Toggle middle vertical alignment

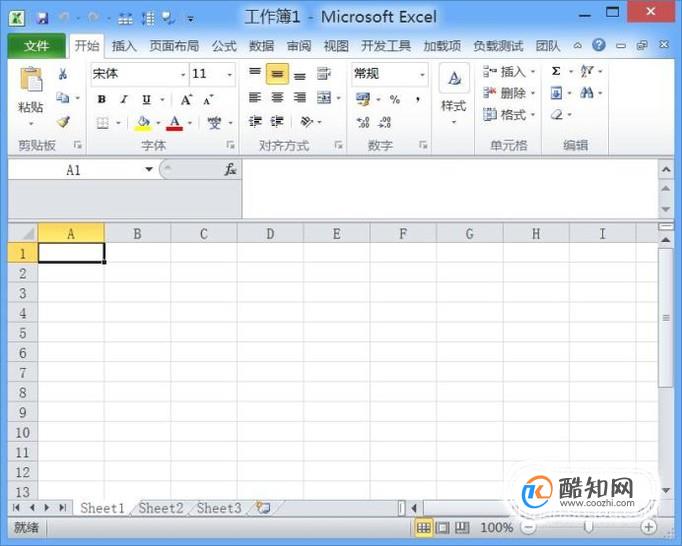point(277,74)
